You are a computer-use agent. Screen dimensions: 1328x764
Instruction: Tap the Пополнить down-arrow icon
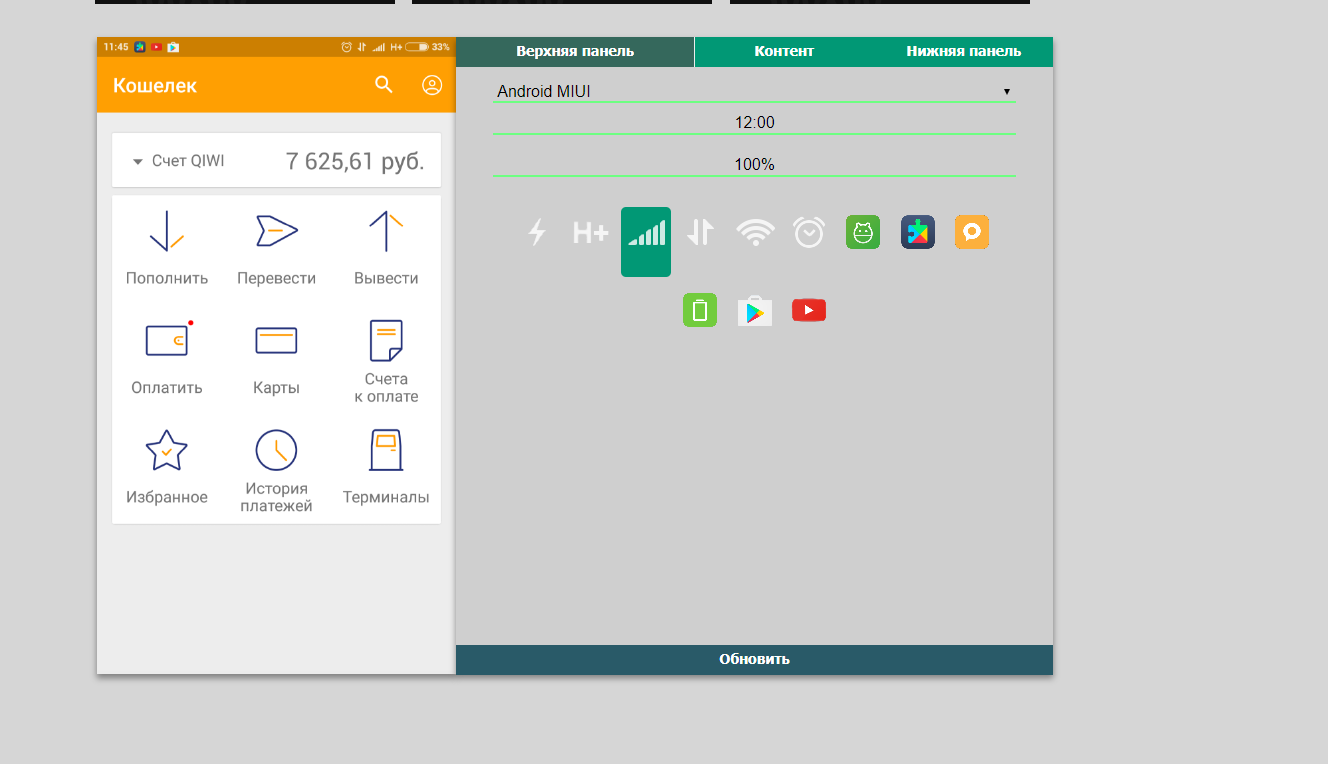point(167,231)
